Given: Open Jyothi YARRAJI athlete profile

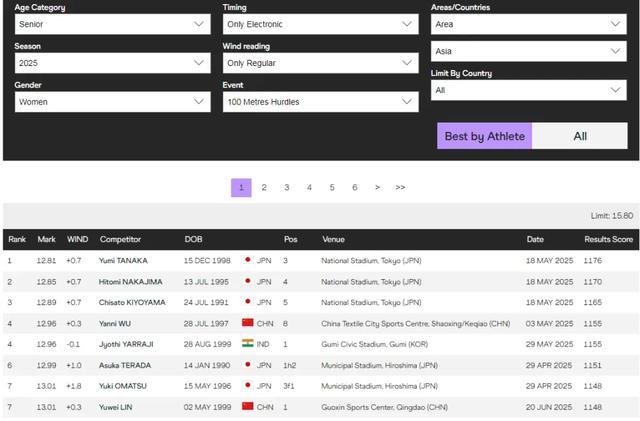Looking at the screenshot, I should pos(126,344).
